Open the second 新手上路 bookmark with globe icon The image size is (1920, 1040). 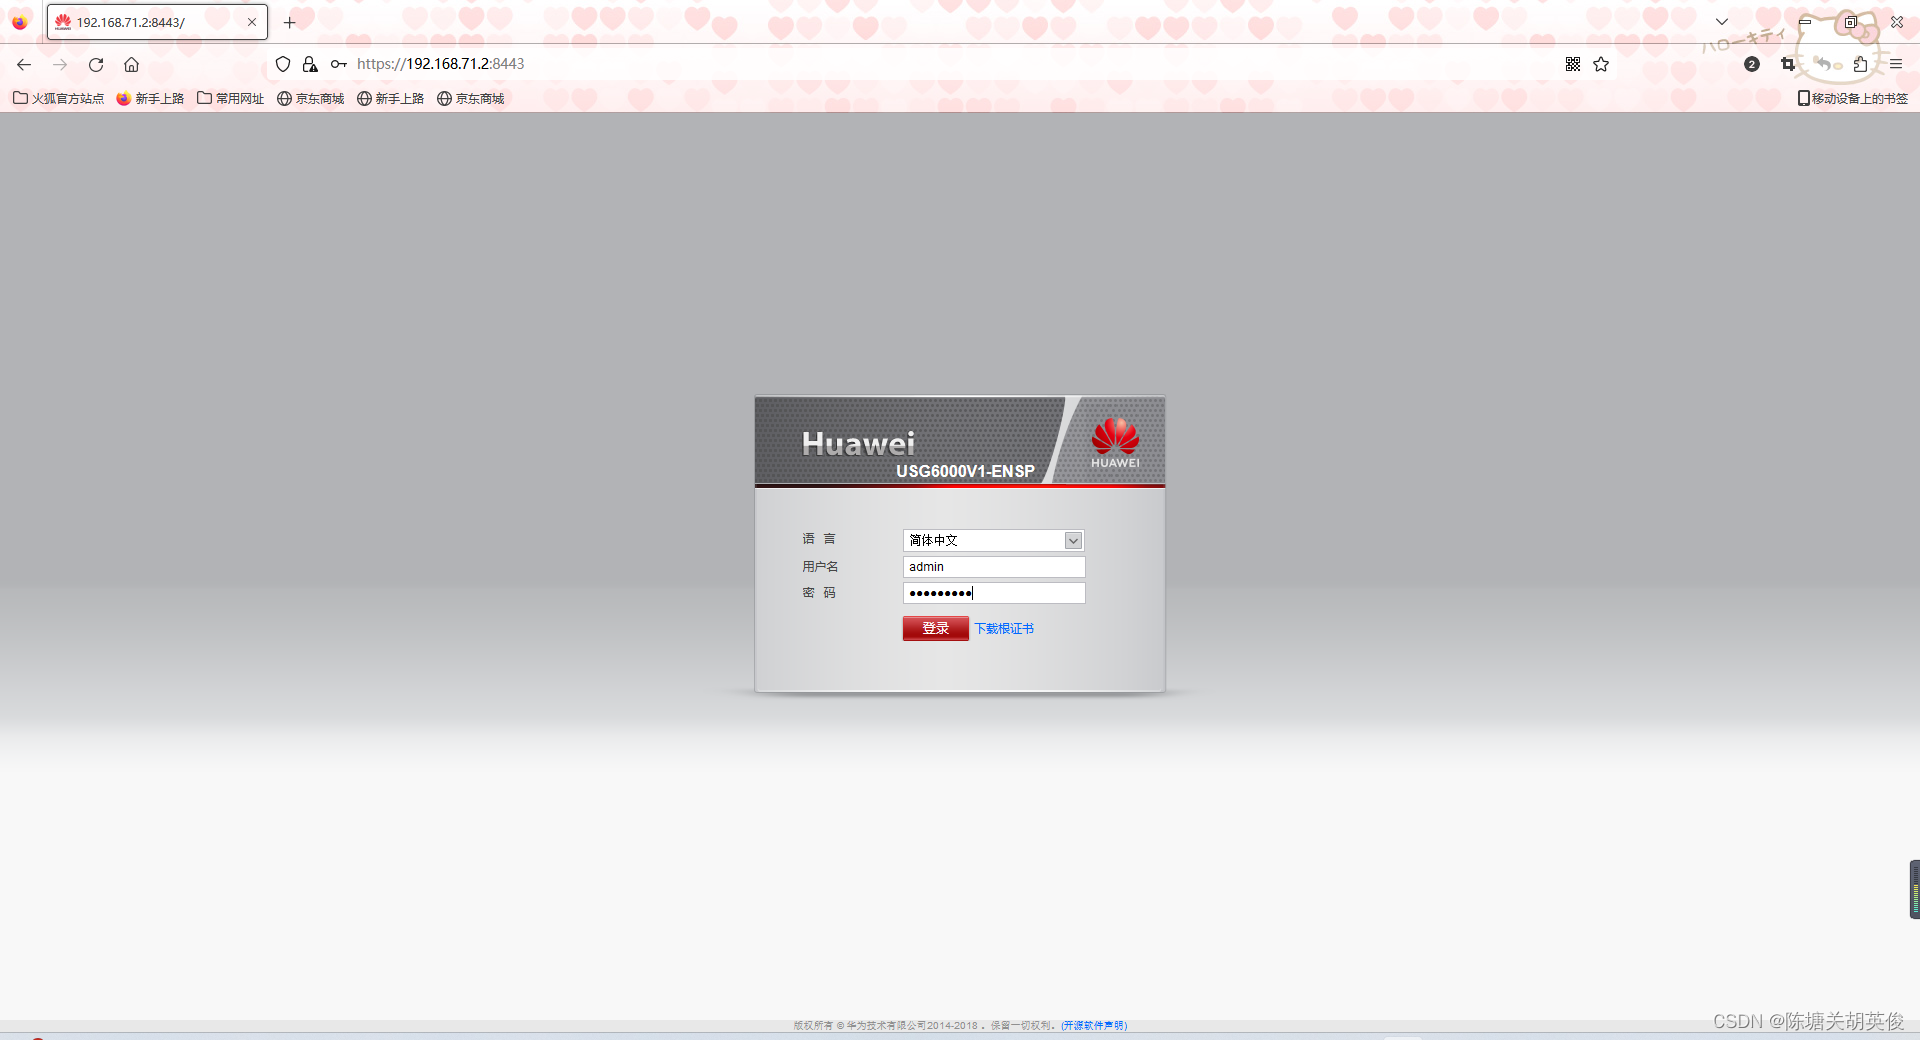tap(391, 98)
